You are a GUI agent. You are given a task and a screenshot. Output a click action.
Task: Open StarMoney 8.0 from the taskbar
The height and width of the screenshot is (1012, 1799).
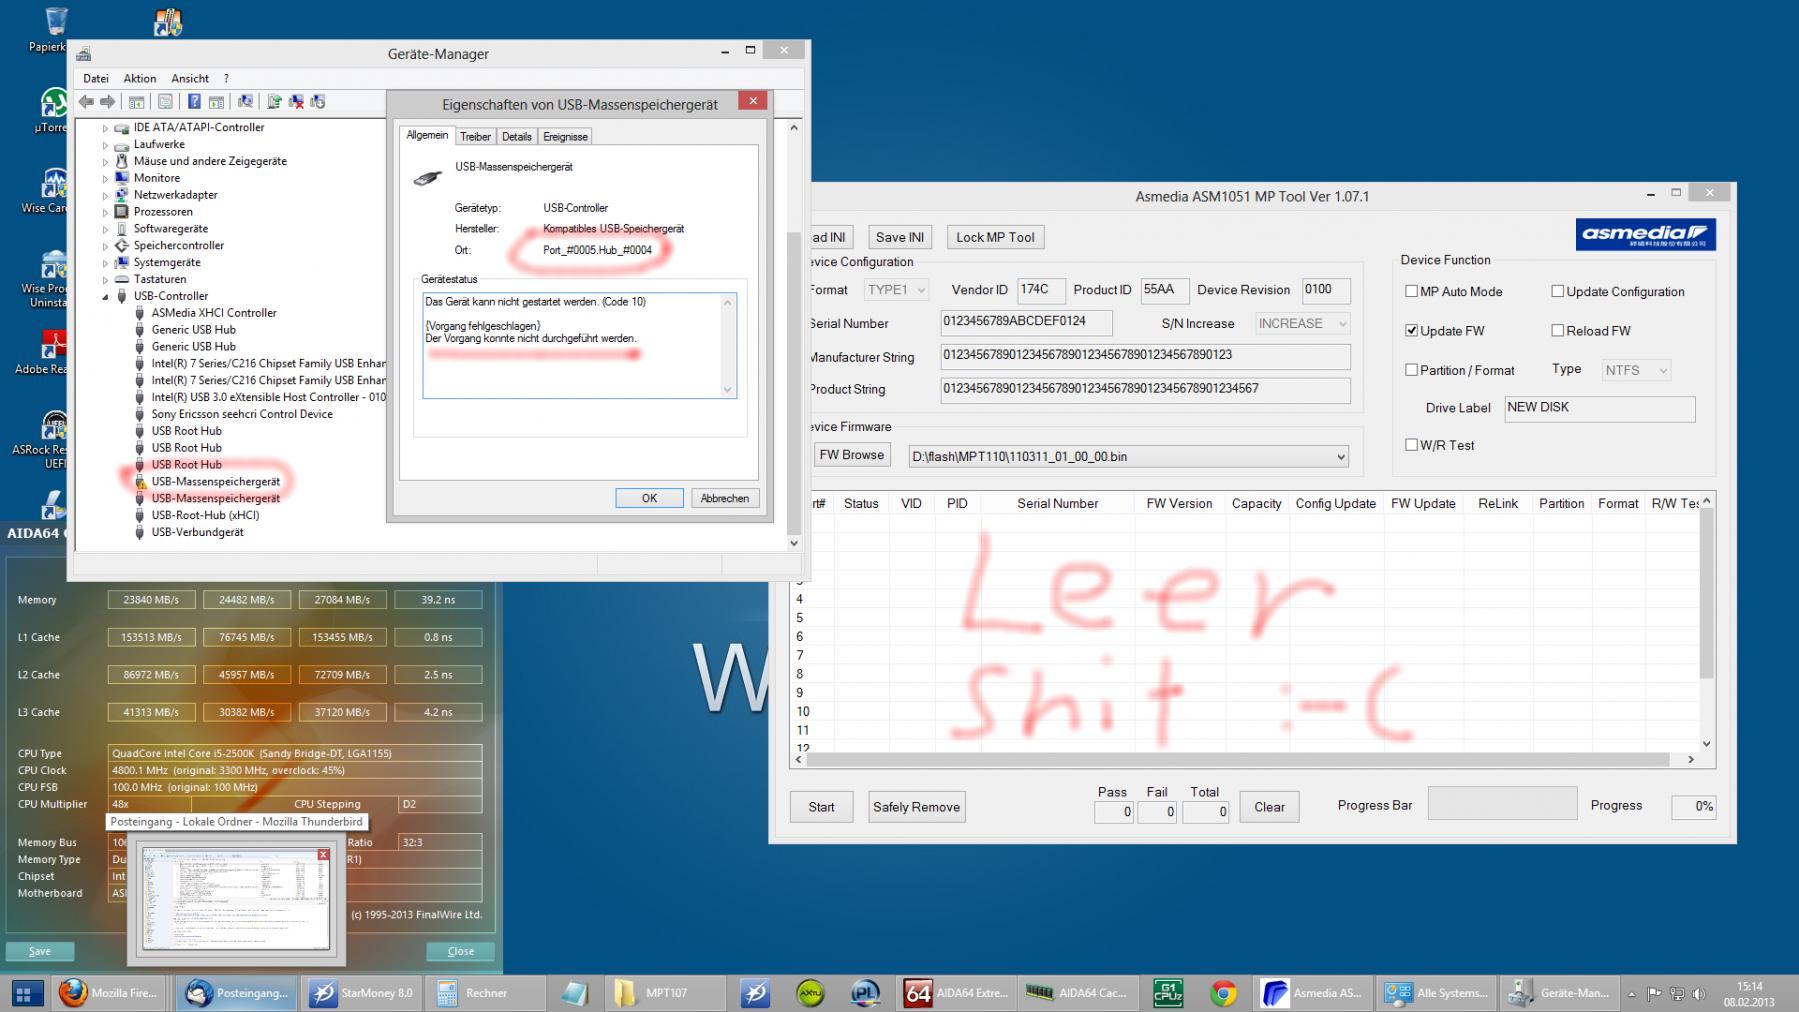(362, 993)
